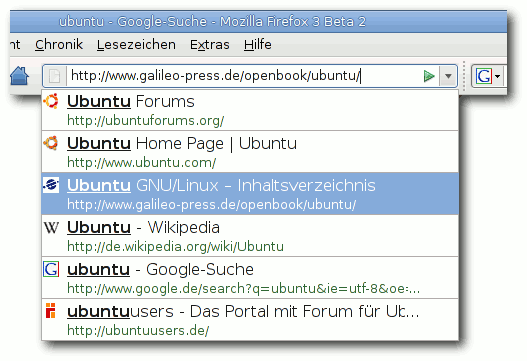Open the Hilfe menu
Screen dimensions: 527x361
click(x=258, y=44)
